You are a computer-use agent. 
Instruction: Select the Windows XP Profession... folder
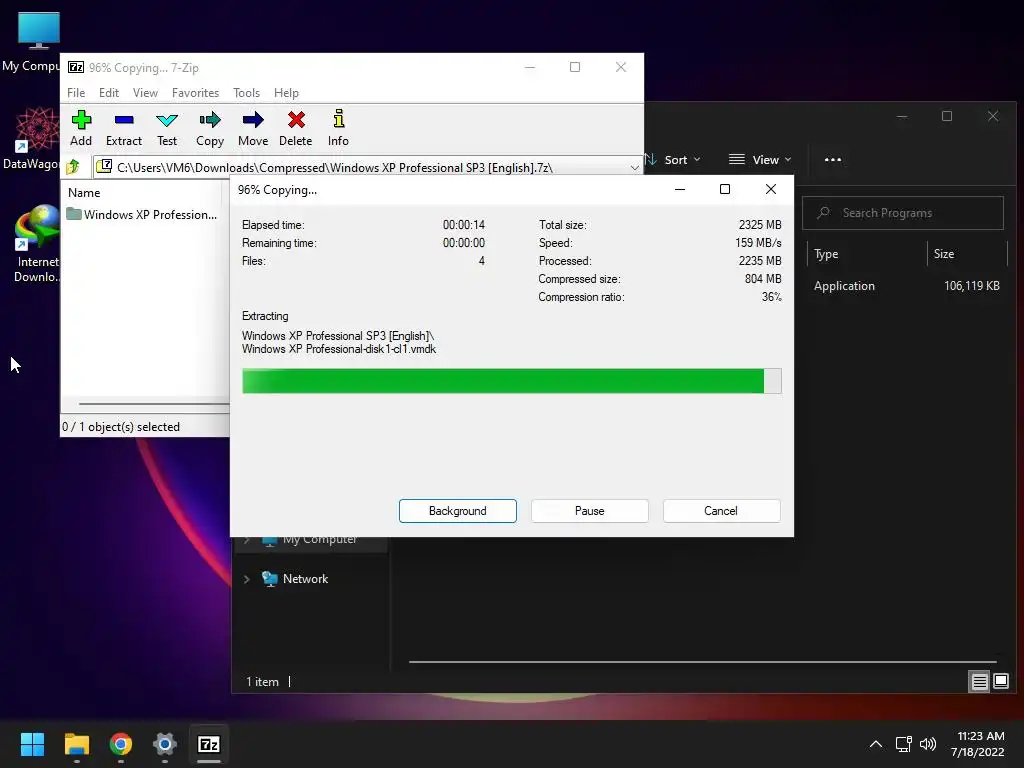point(142,214)
